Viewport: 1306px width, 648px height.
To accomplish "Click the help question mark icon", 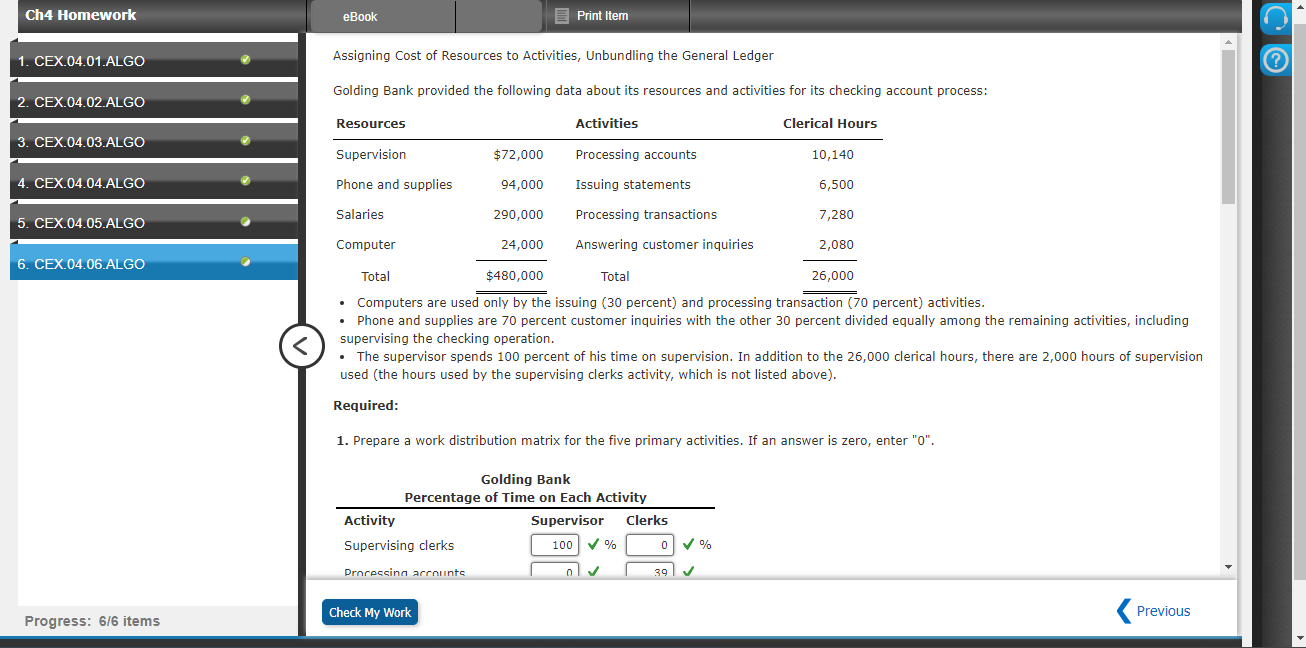I will pos(1276,60).
